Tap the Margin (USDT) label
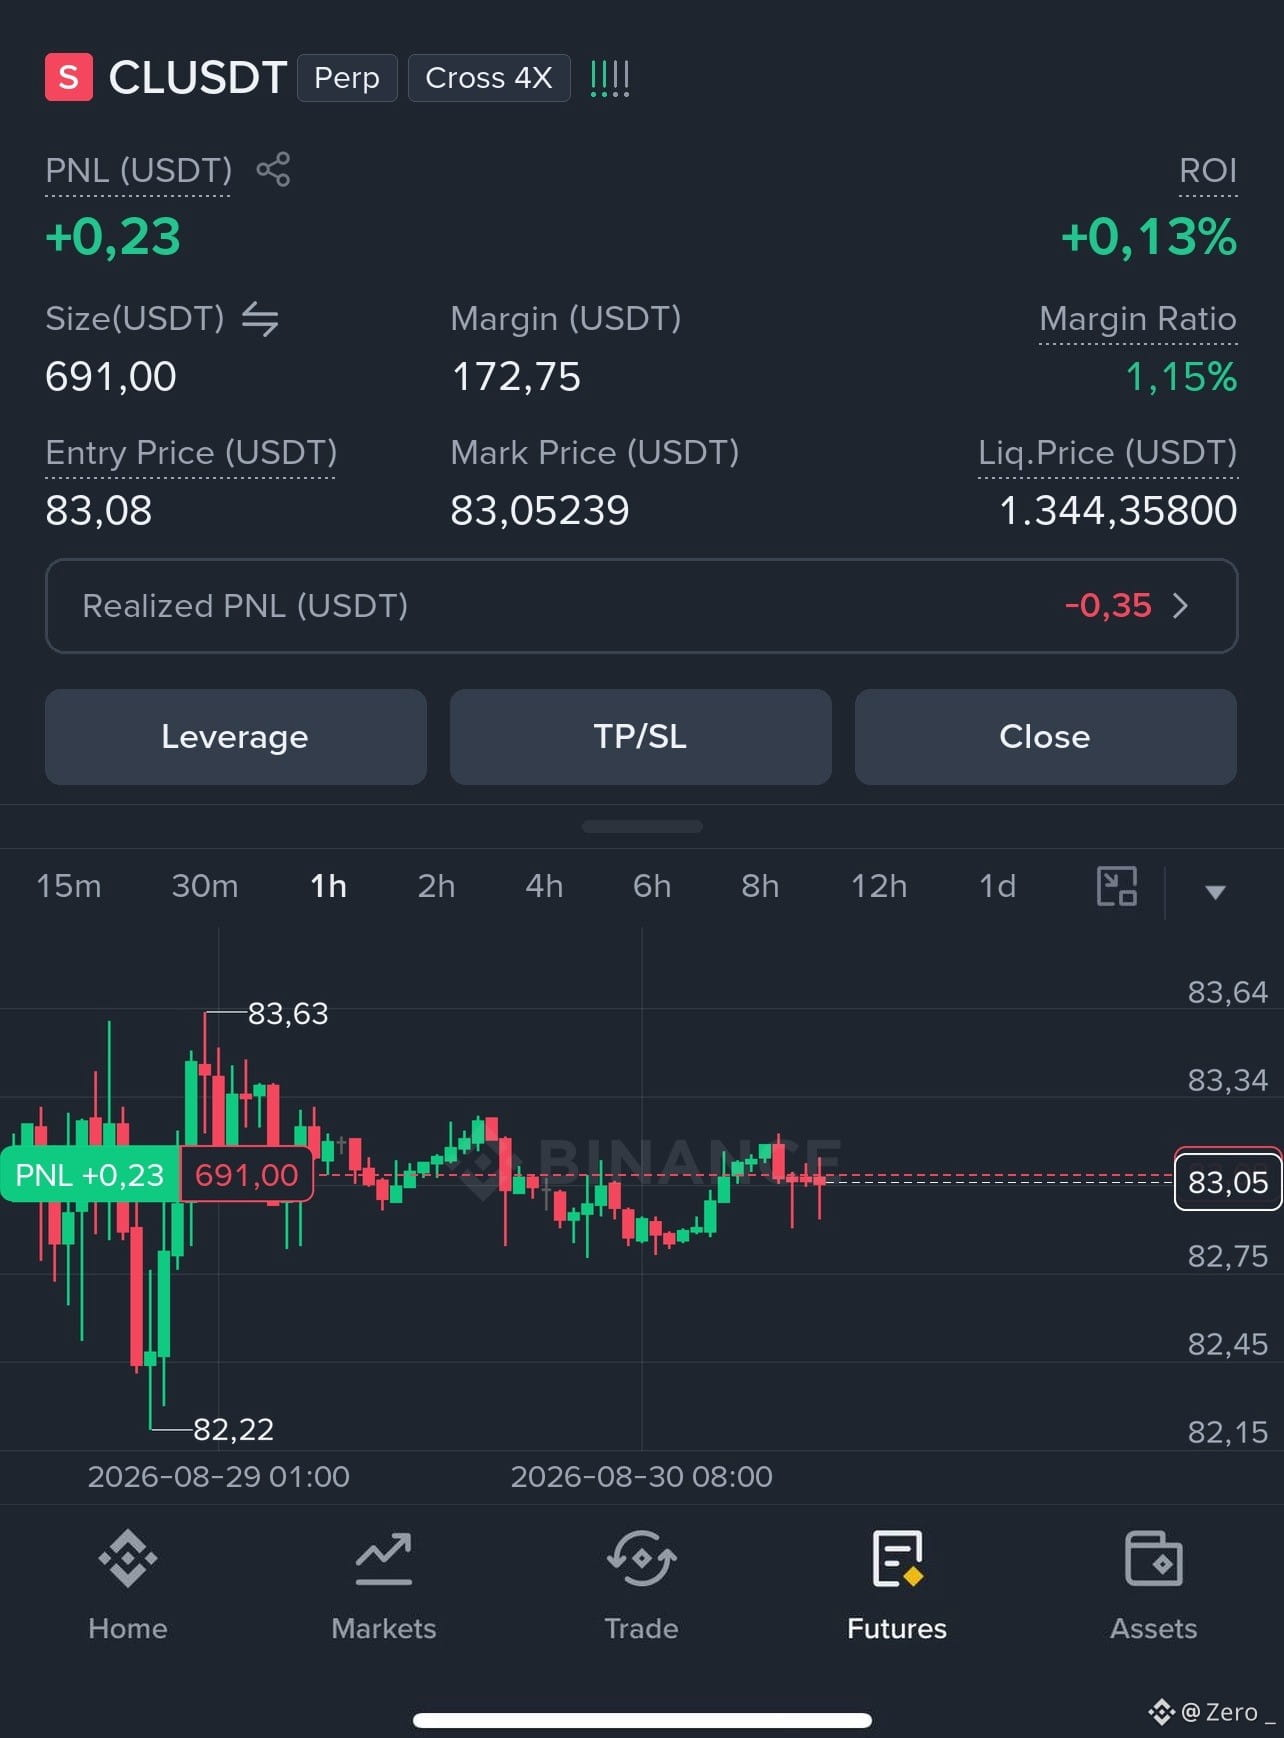 click(566, 319)
